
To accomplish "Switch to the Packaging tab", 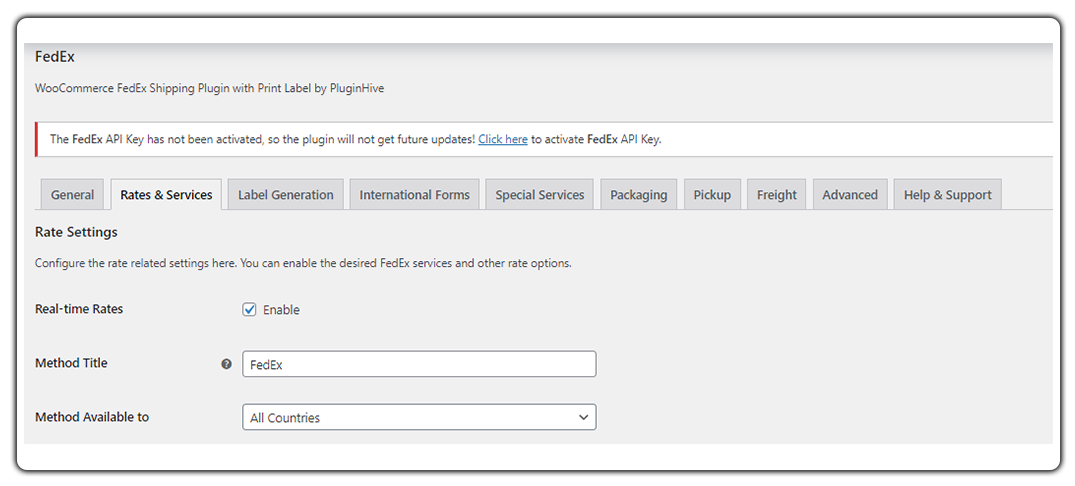I will click(638, 195).
